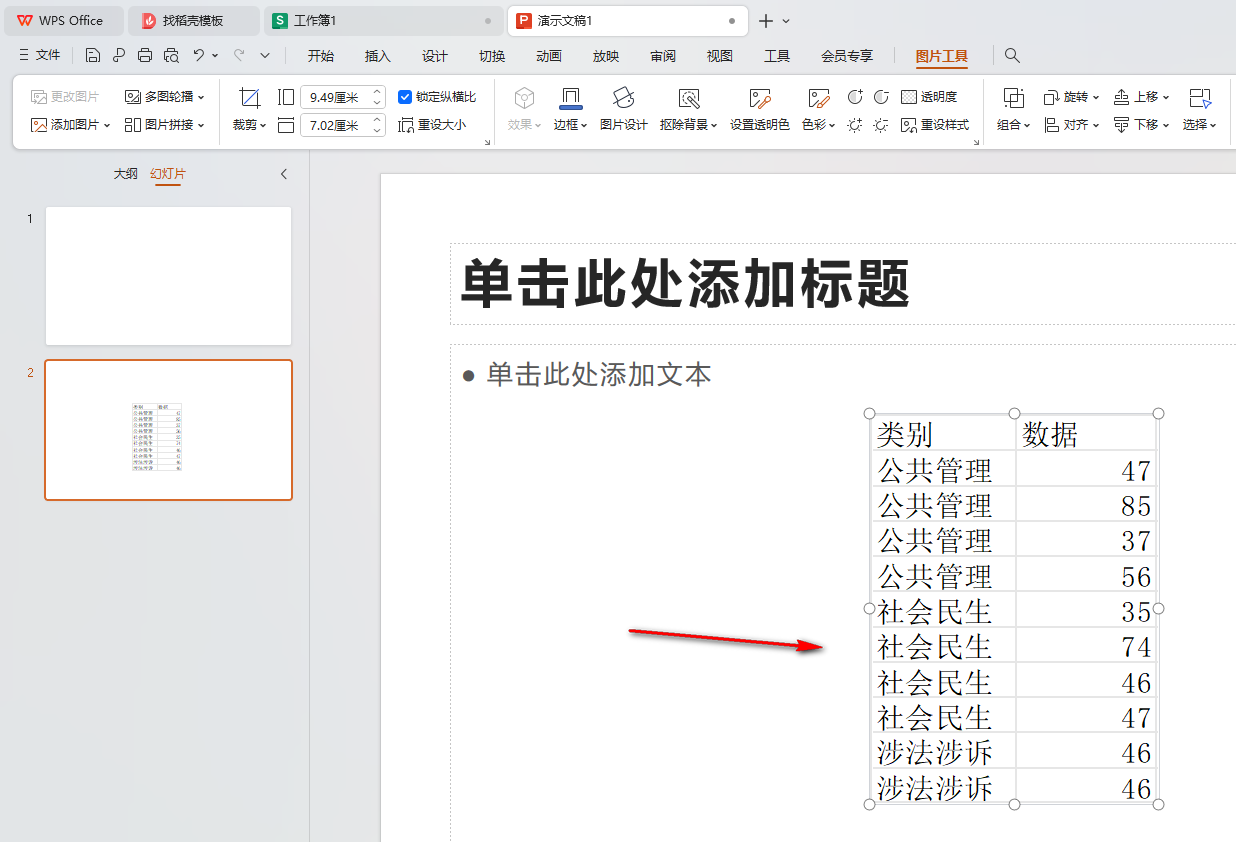Switch to the 设计 ribbon tab
Screen dimensions: 1236x842
[x=435, y=56]
